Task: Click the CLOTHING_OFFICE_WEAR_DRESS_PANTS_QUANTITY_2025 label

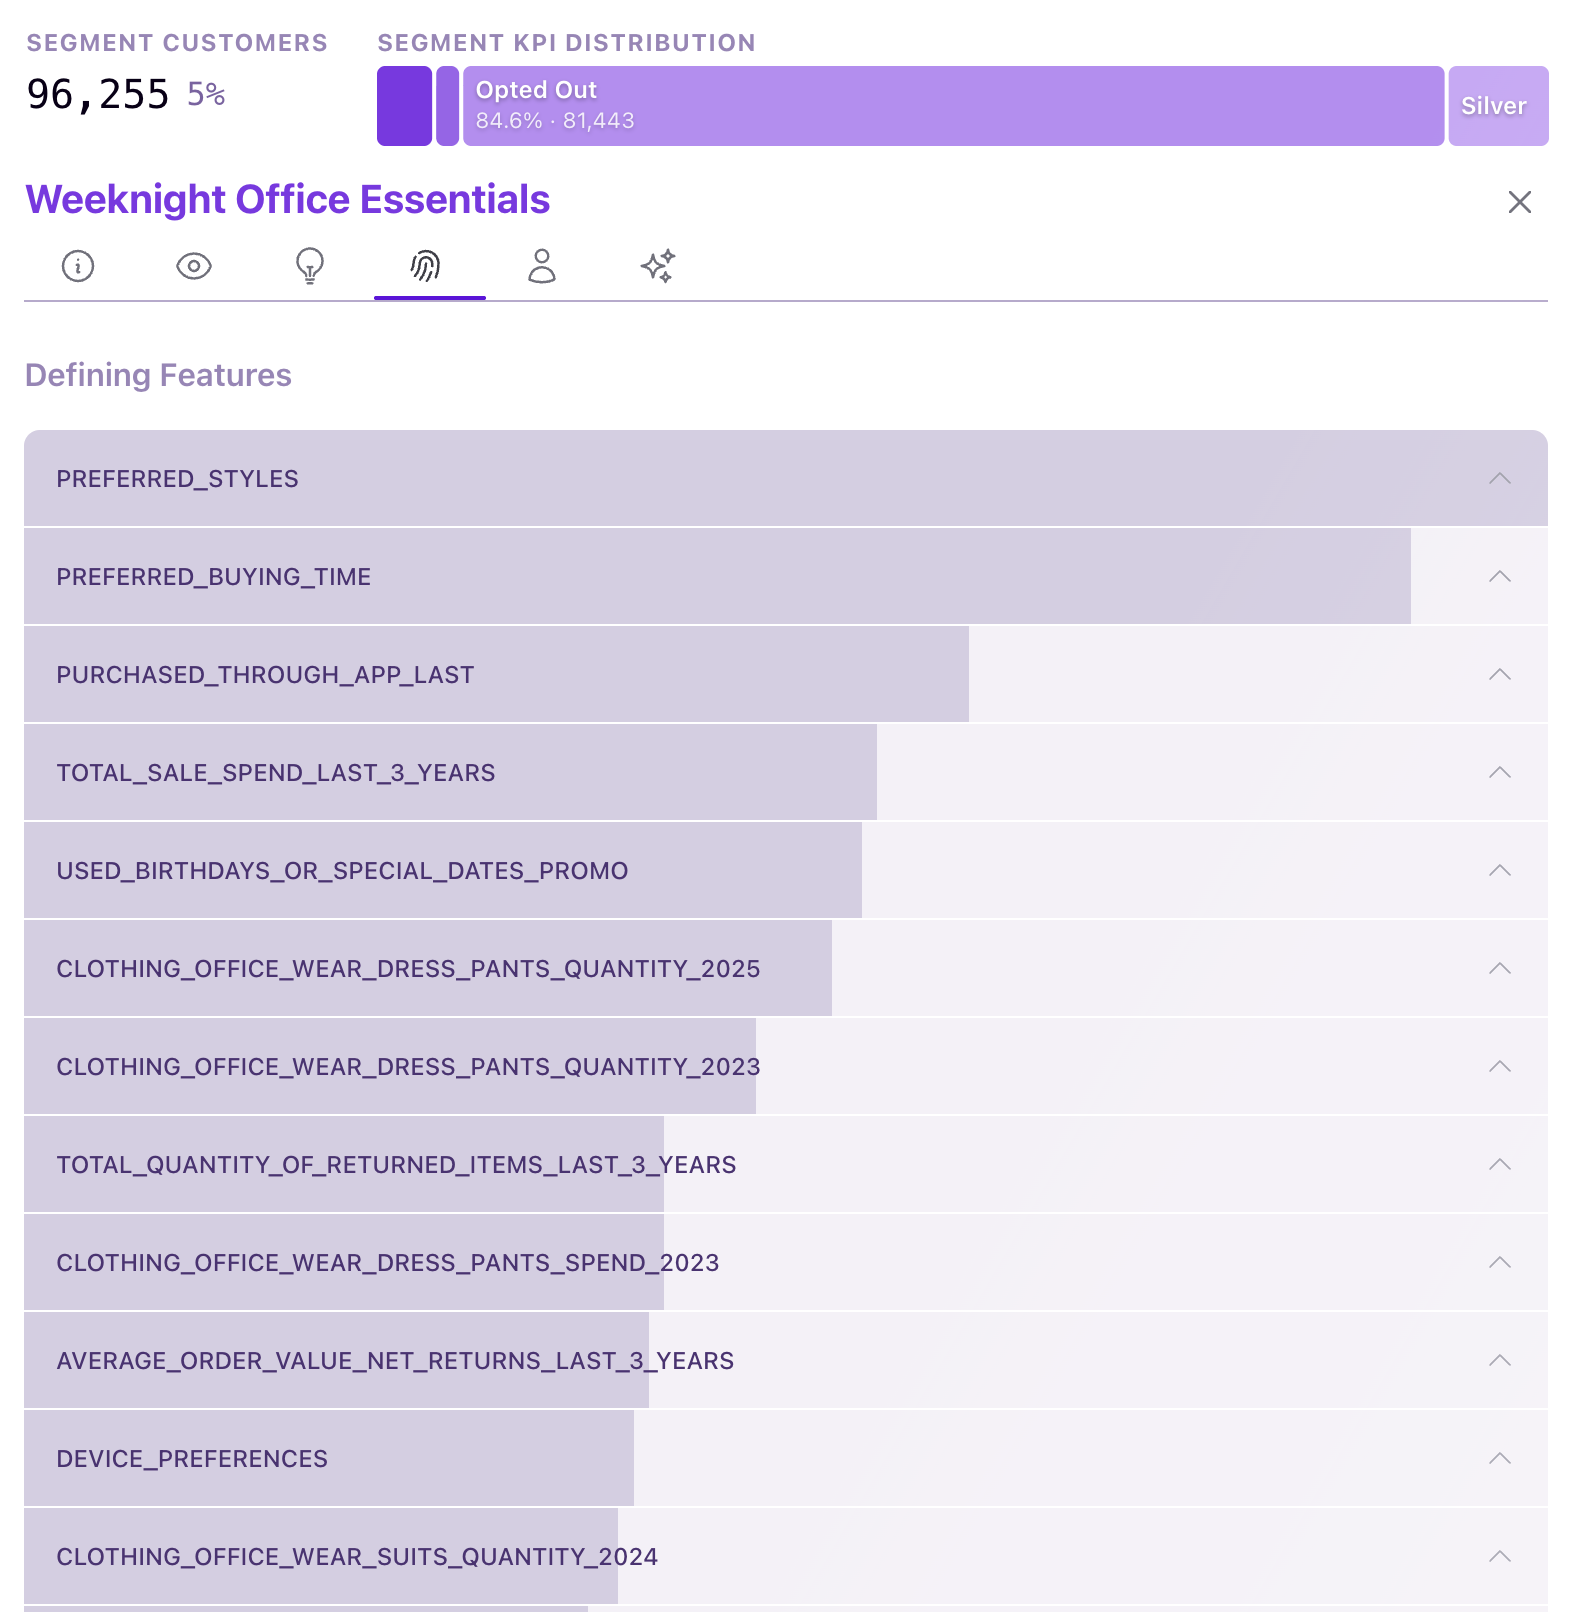Action: click(408, 969)
